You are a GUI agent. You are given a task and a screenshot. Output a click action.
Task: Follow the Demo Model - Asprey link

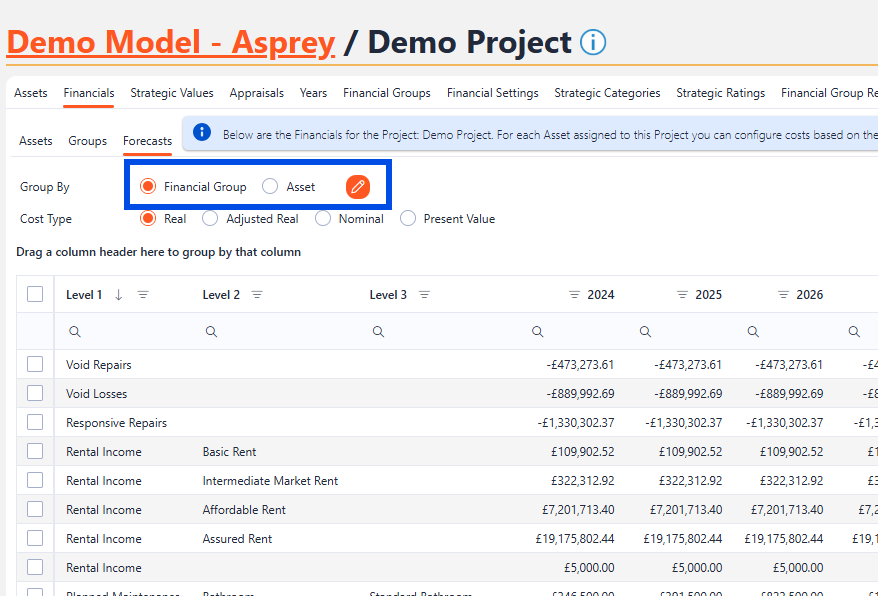(171, 43)
